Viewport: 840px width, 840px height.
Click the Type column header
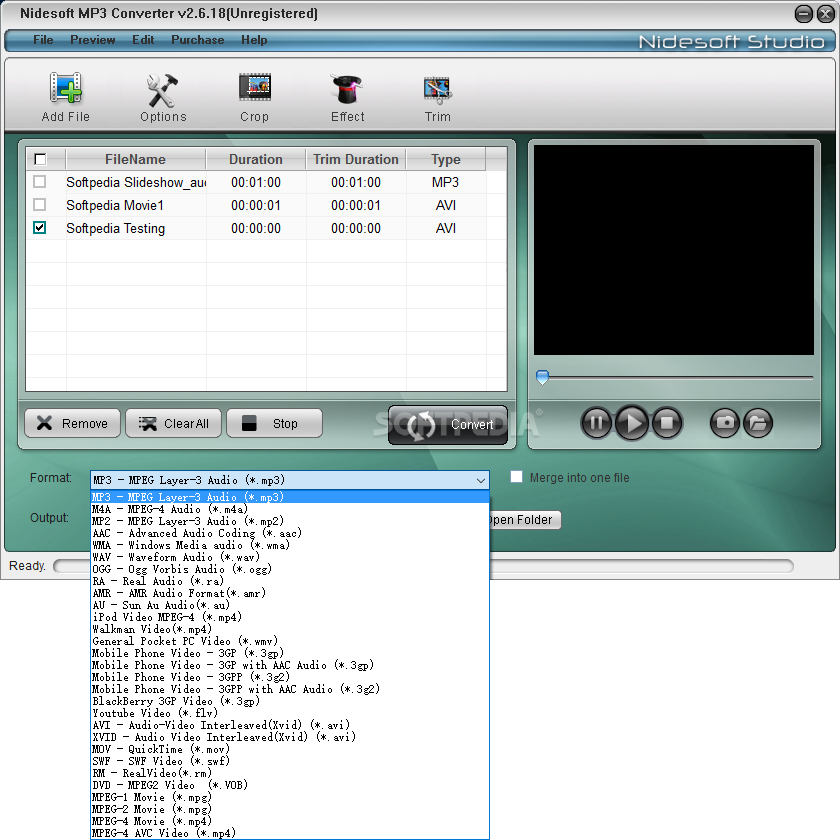tap(446, 159)
